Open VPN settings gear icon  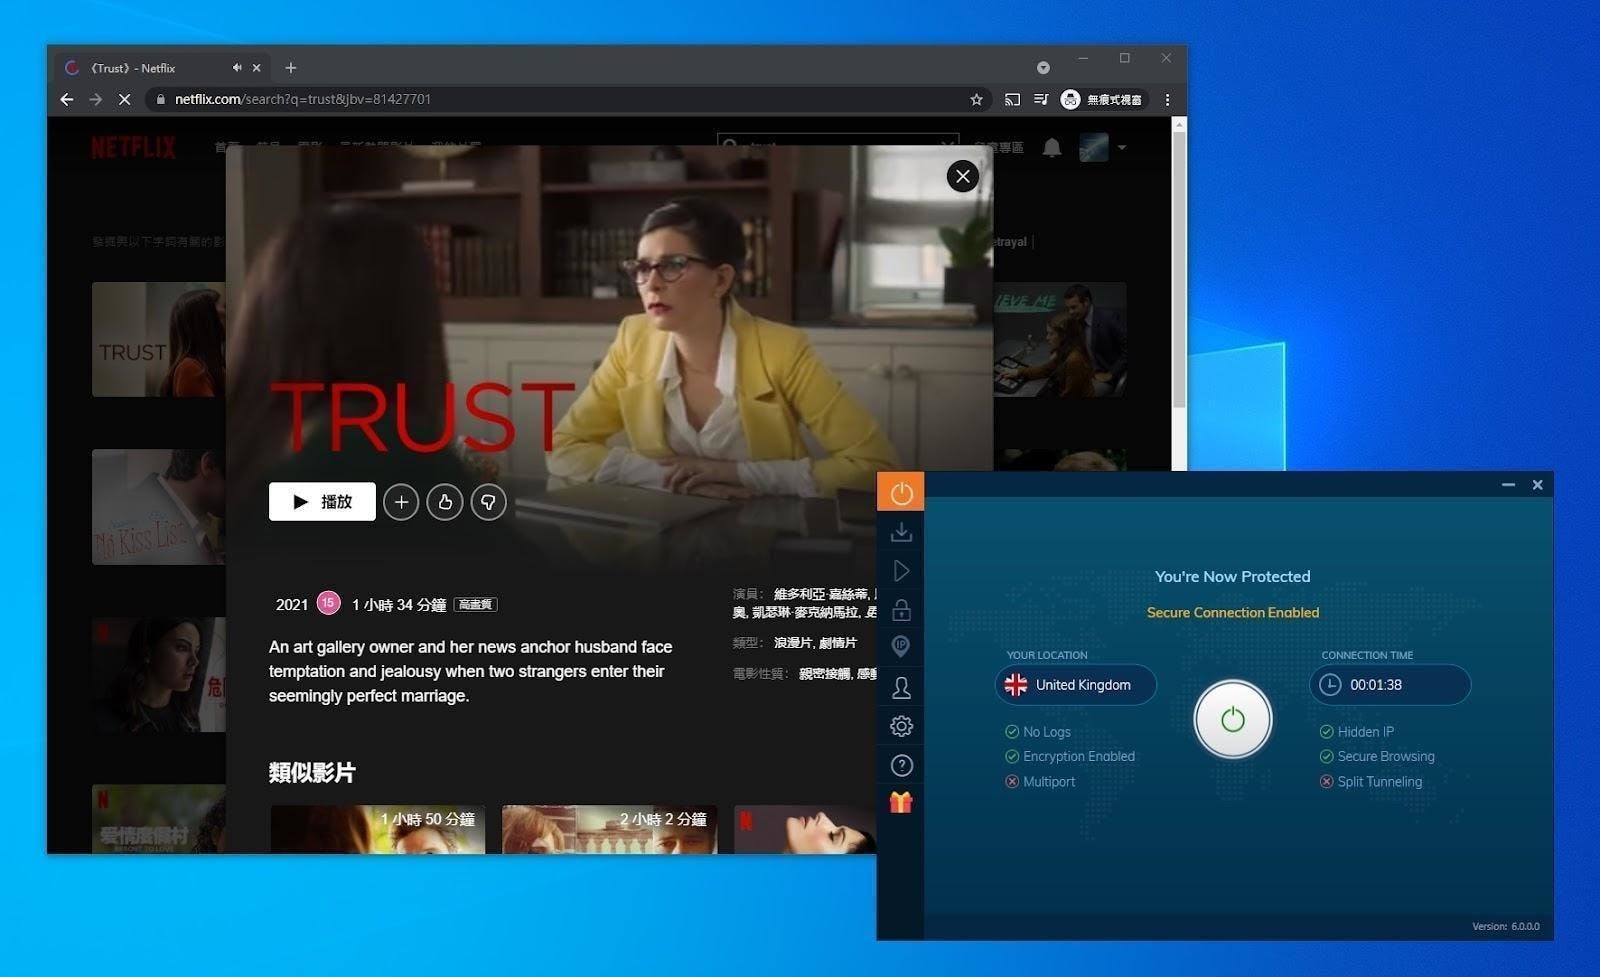tap(901, 726)
